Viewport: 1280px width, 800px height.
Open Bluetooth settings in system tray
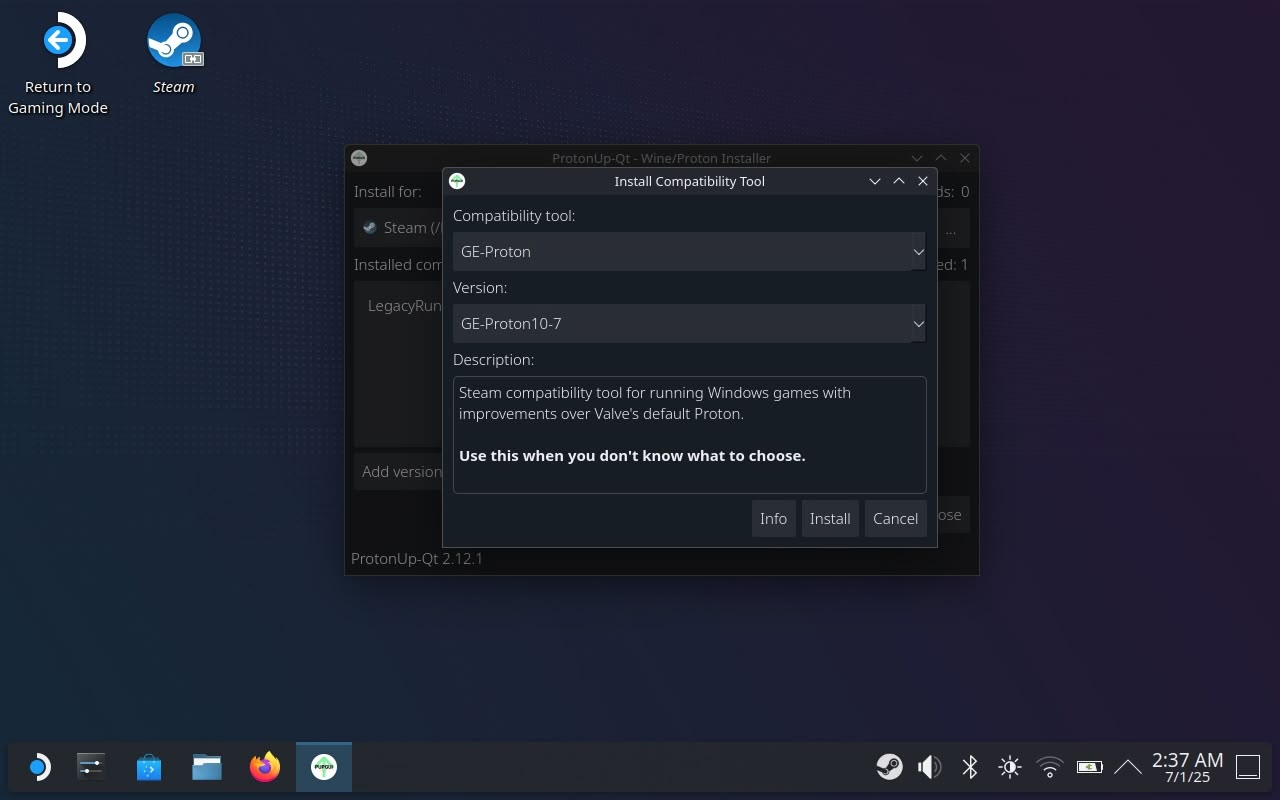[x=969, y=767]
